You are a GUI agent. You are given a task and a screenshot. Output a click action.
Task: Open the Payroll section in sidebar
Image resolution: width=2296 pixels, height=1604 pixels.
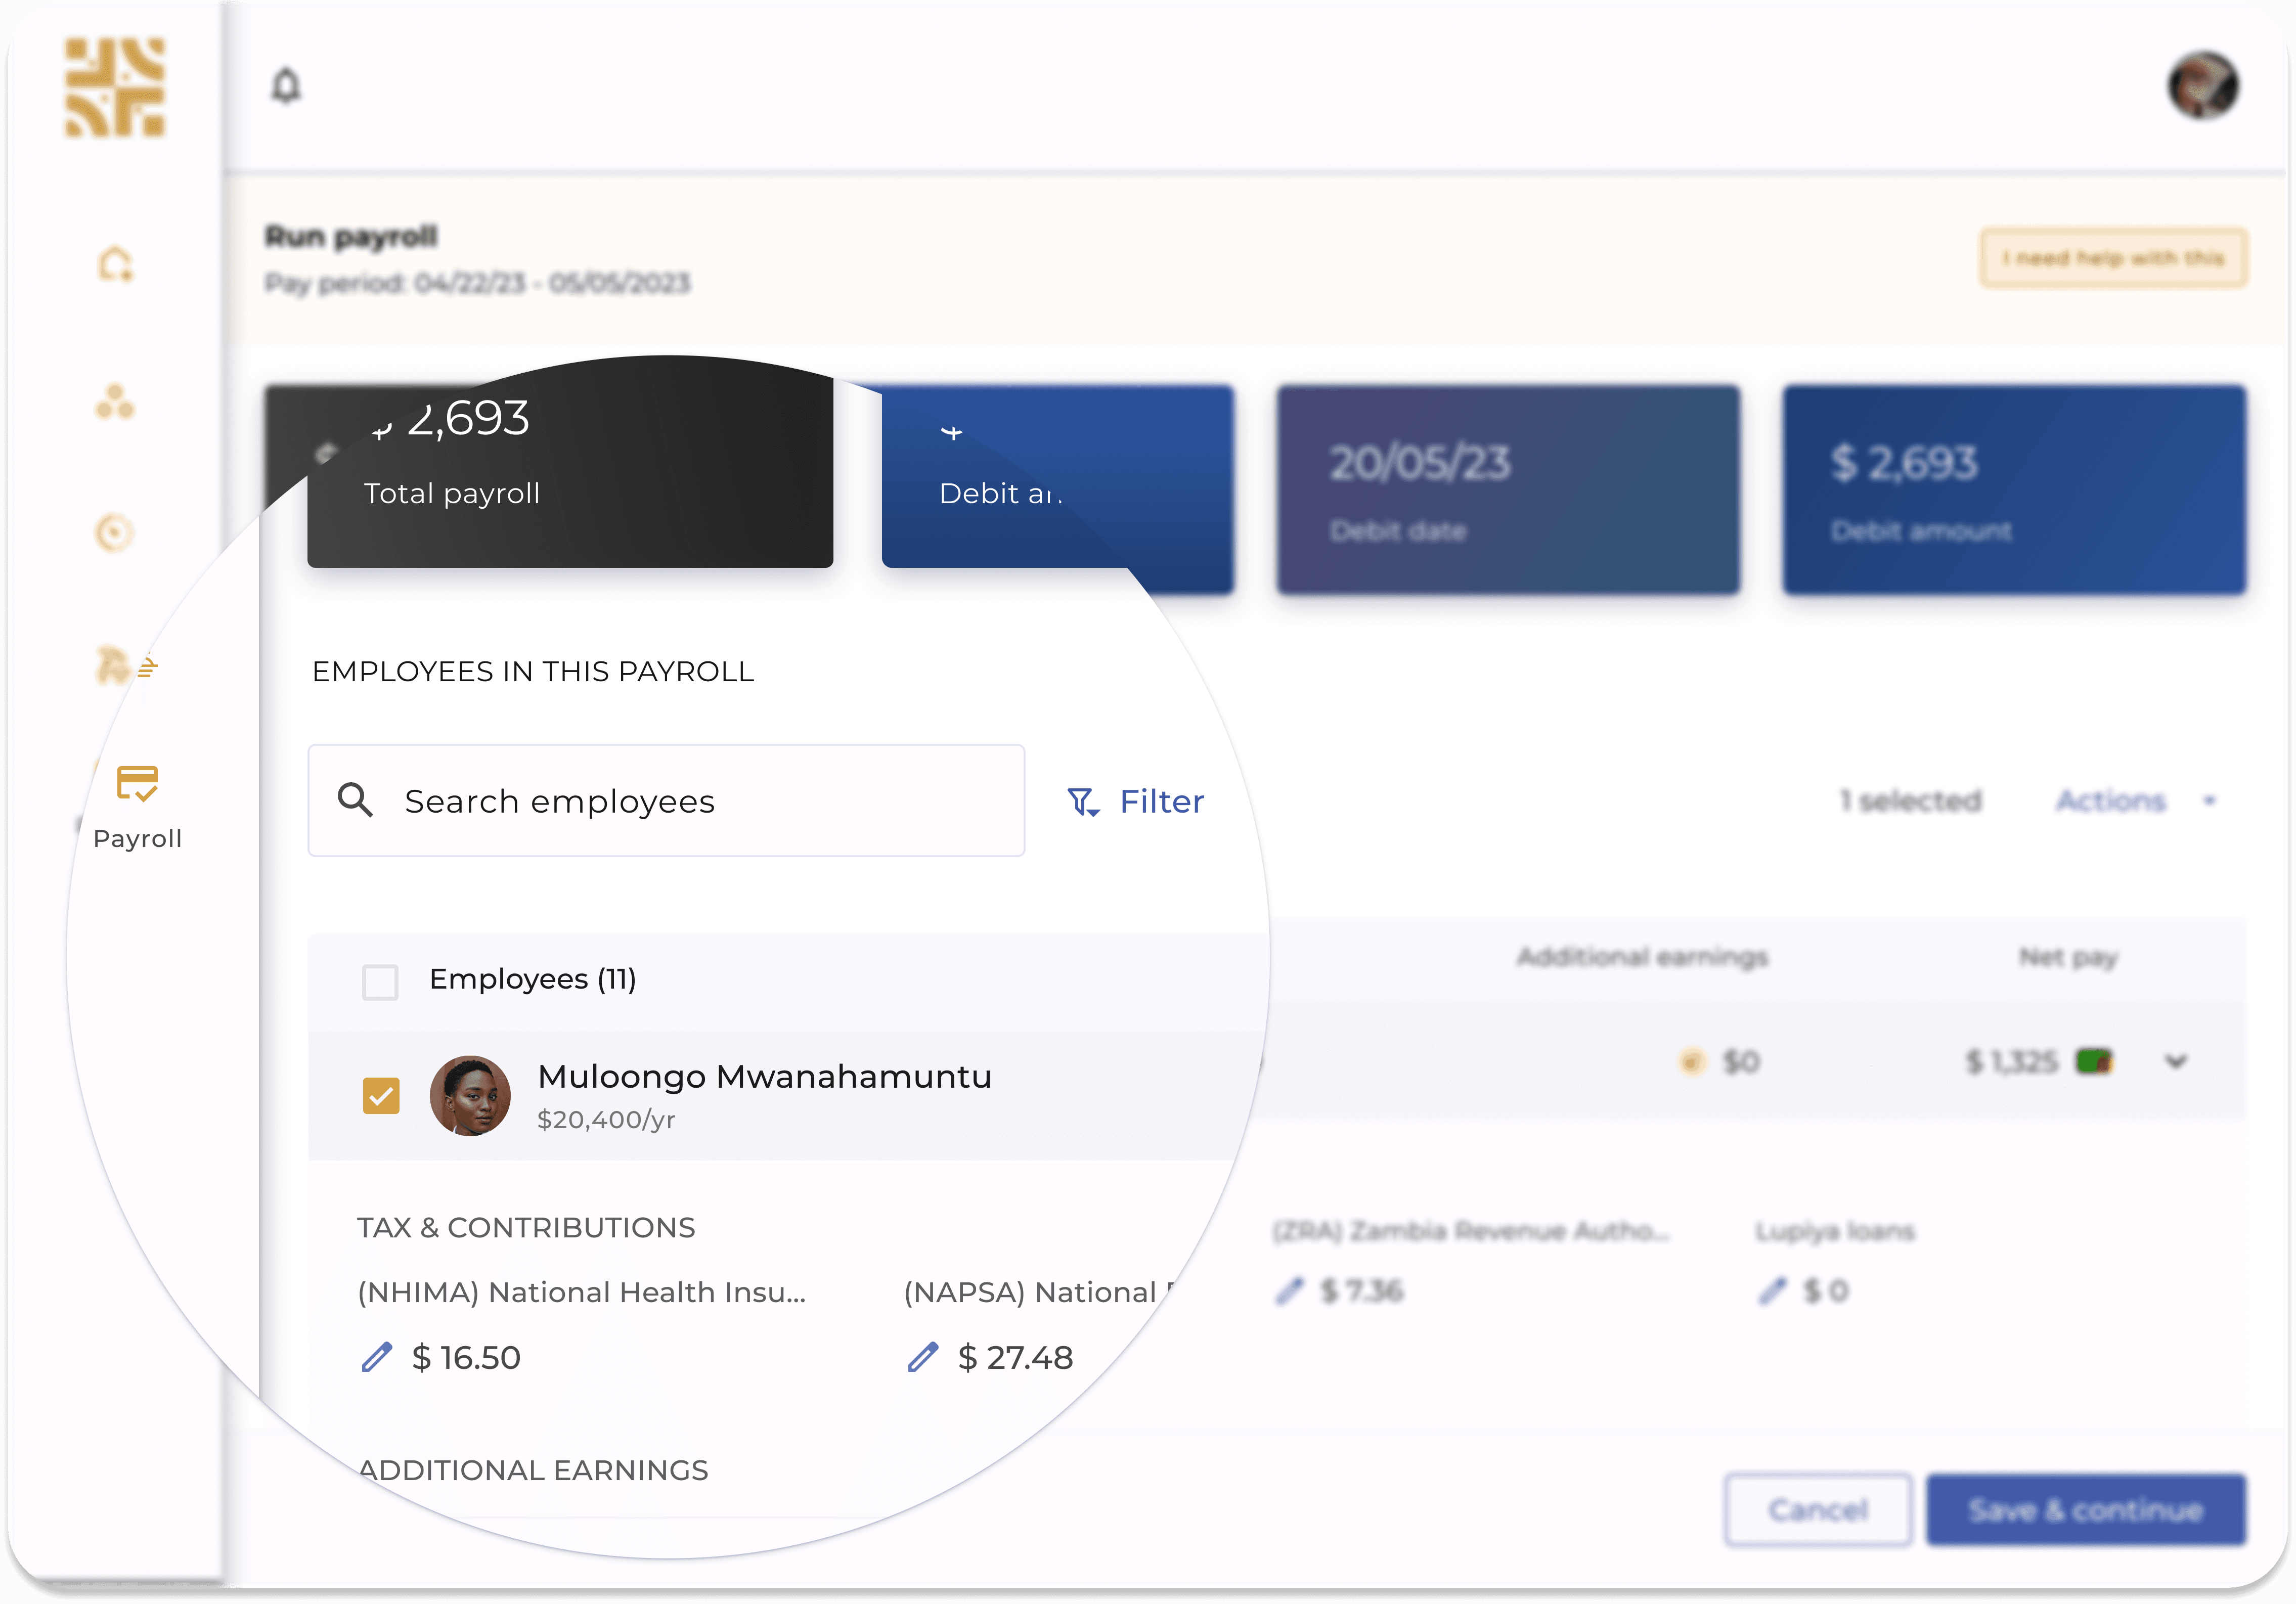tap(137, 808)
